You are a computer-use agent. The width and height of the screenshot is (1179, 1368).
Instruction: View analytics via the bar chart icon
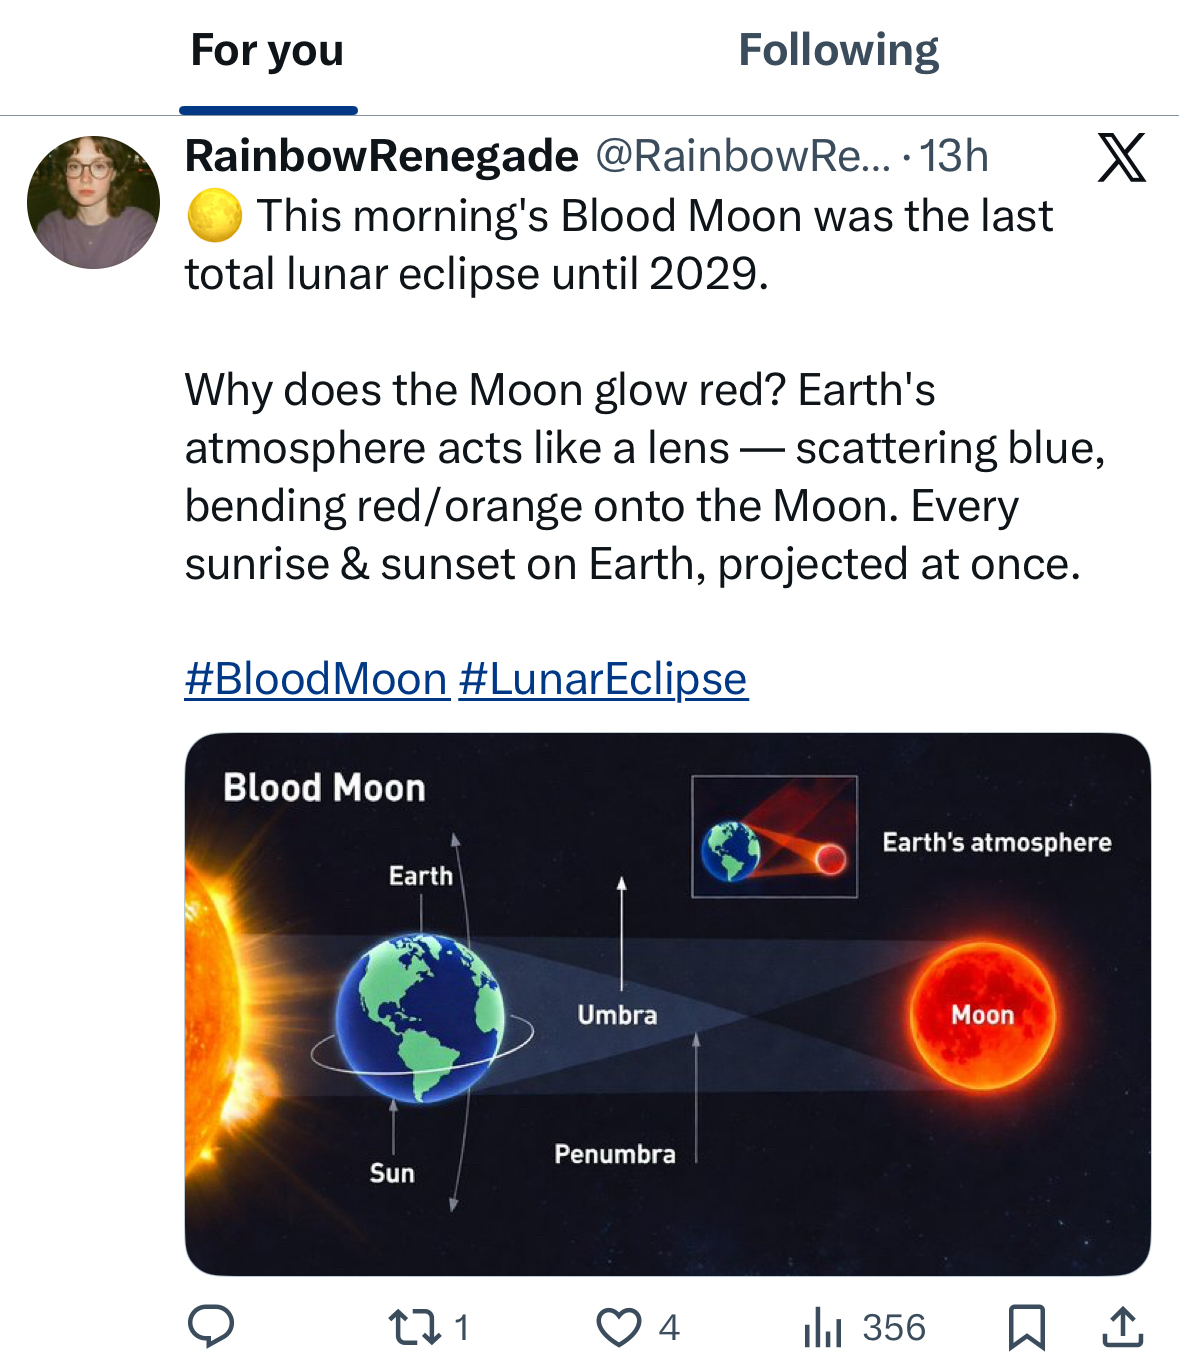tap(823, 1327)
